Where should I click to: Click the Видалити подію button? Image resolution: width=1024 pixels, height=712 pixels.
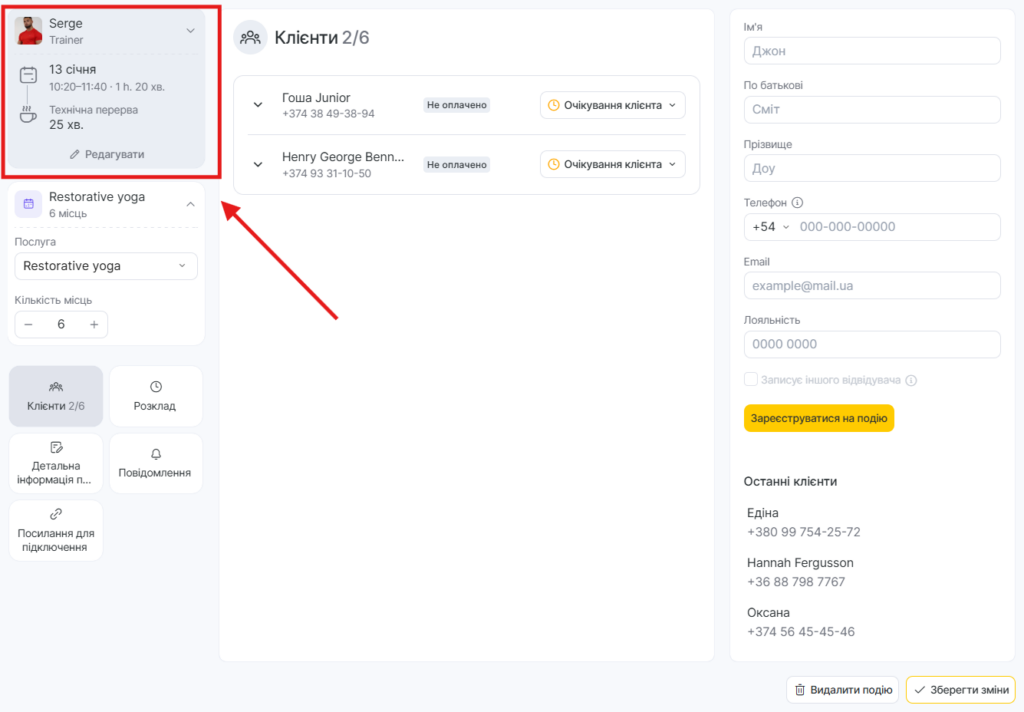coord(842,690)
